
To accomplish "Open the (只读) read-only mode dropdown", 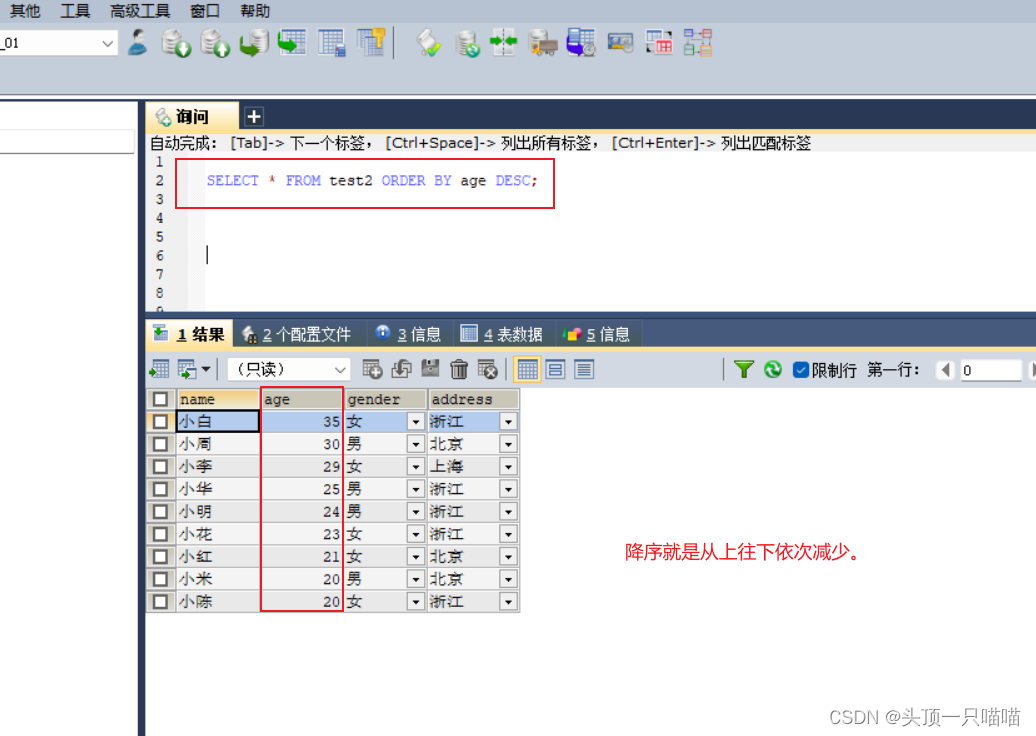I will (287, 369).
